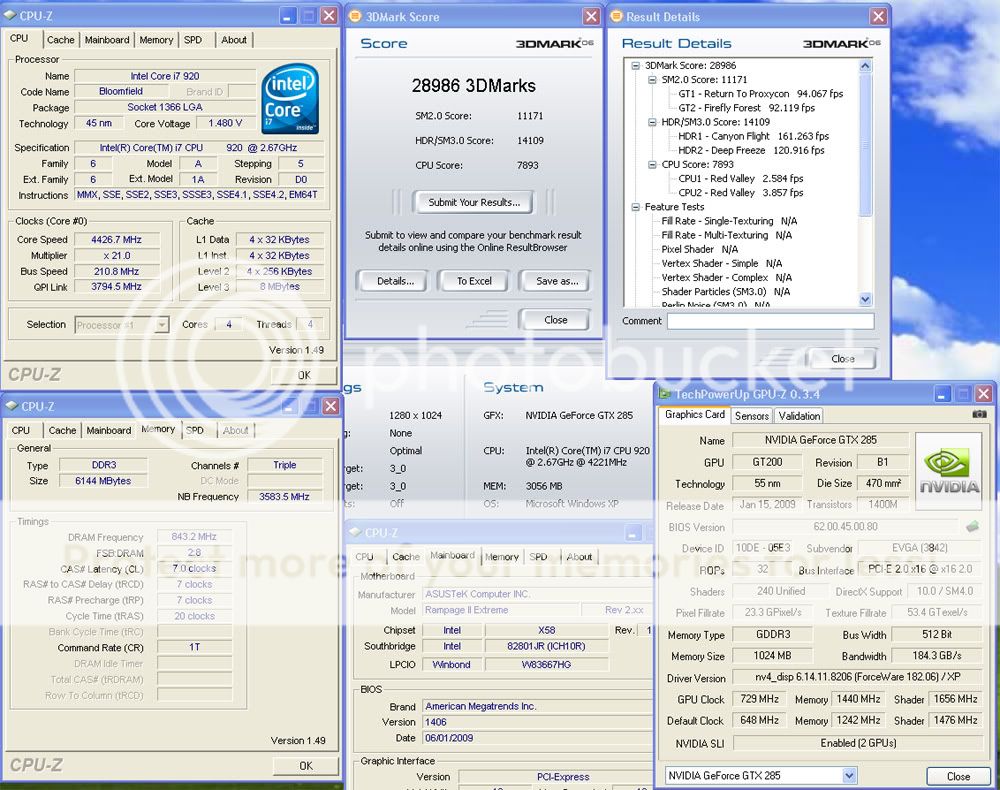
Task: Click the BIOS Version value 1406
Action: click(x=537, y=722)
